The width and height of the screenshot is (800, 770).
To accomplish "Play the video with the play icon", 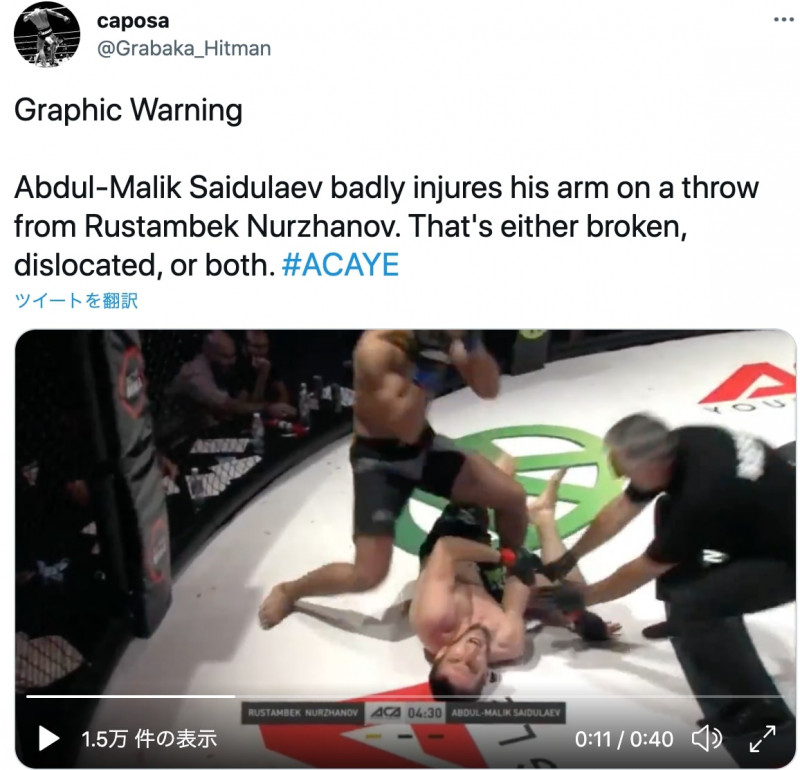I will point(49,738).
